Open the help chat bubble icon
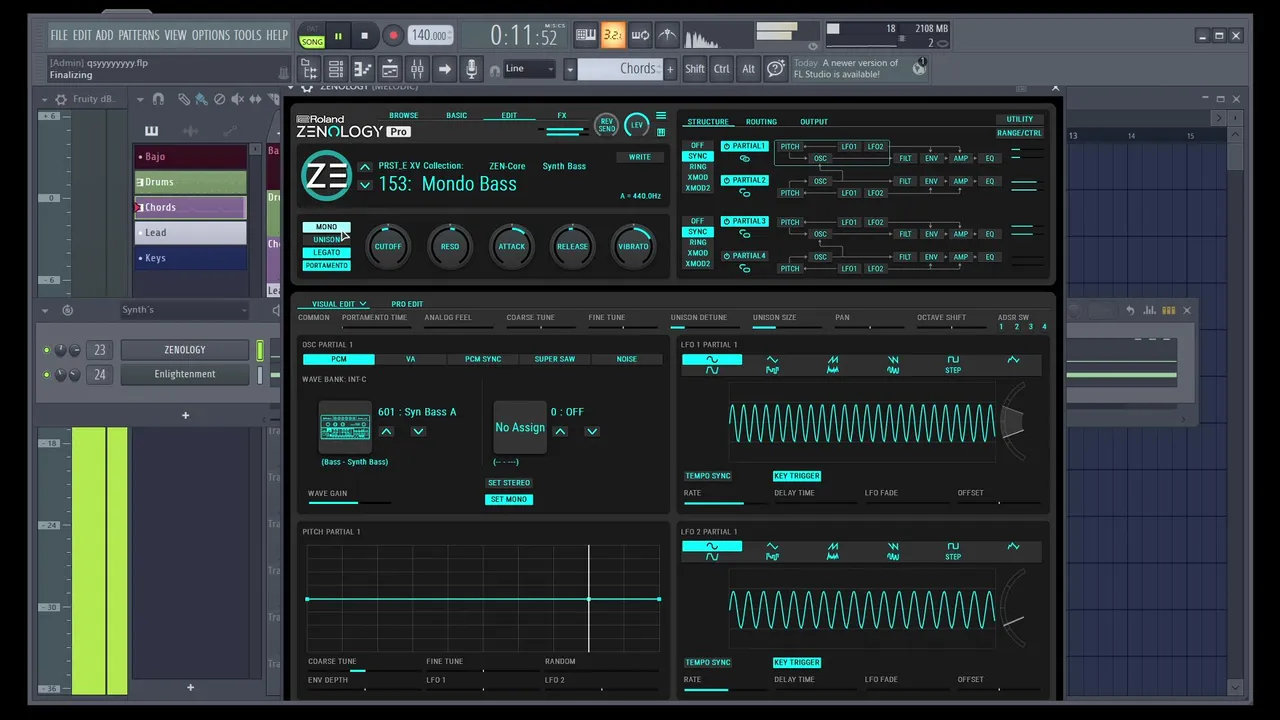This screenshot has width=1280, height=720. click(775, 69)
